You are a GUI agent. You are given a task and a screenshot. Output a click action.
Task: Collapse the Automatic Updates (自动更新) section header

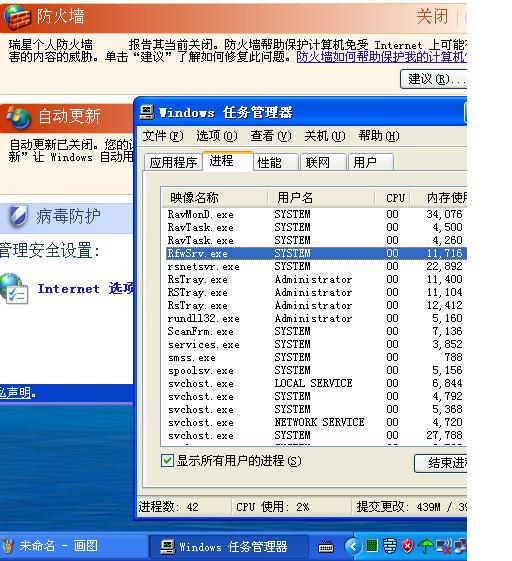[x=67, y=117]
